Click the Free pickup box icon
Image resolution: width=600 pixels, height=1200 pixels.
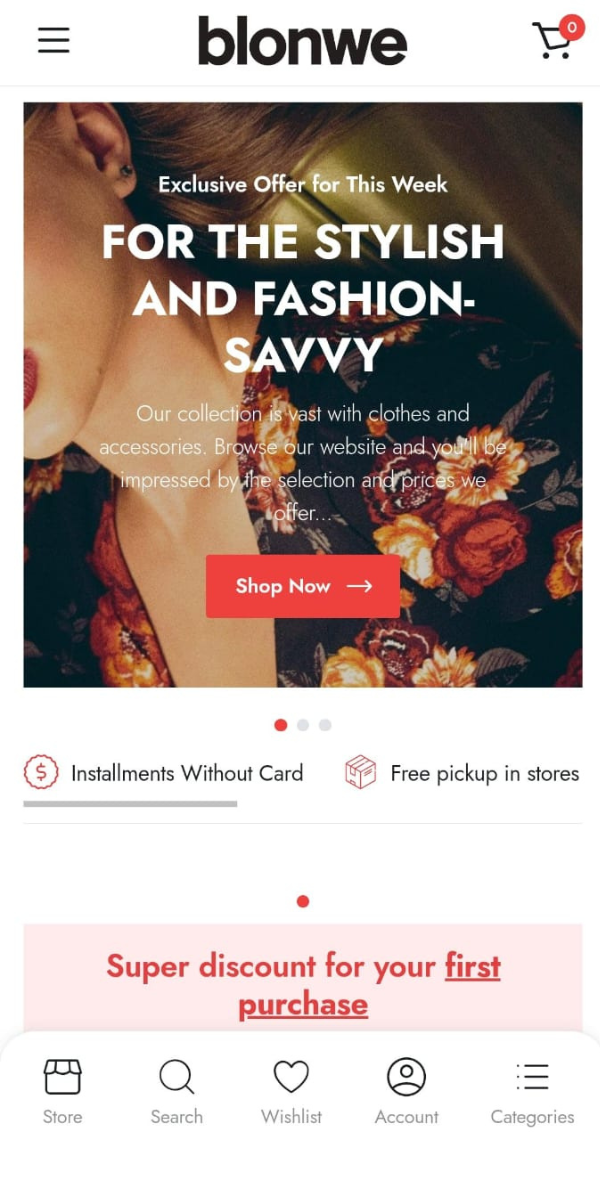tap(360, 773)
